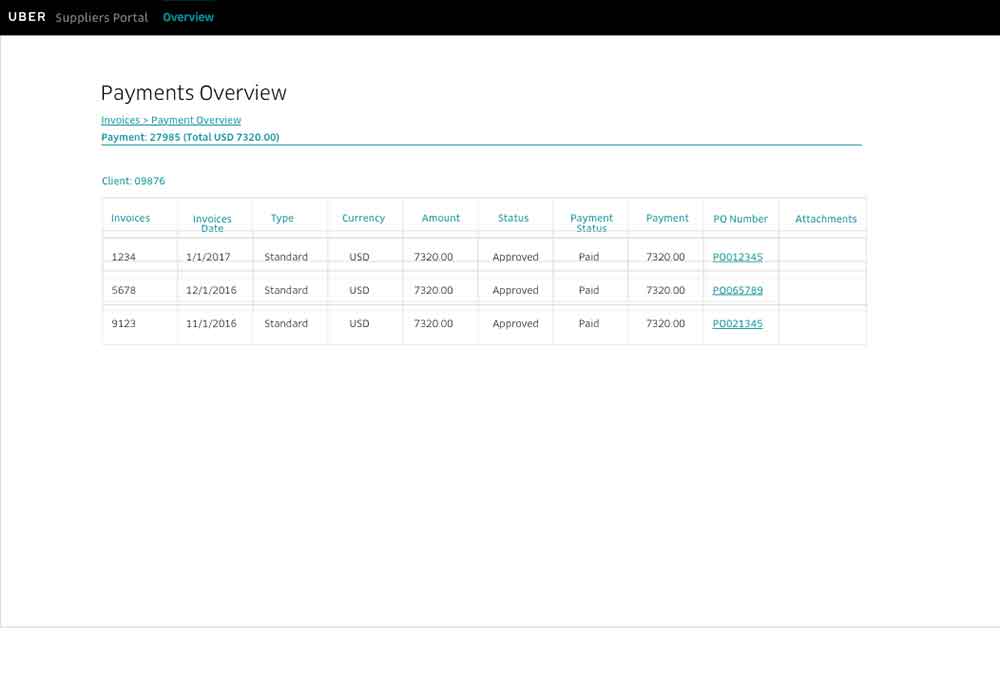Select invoice number 5678

point(124,290)
